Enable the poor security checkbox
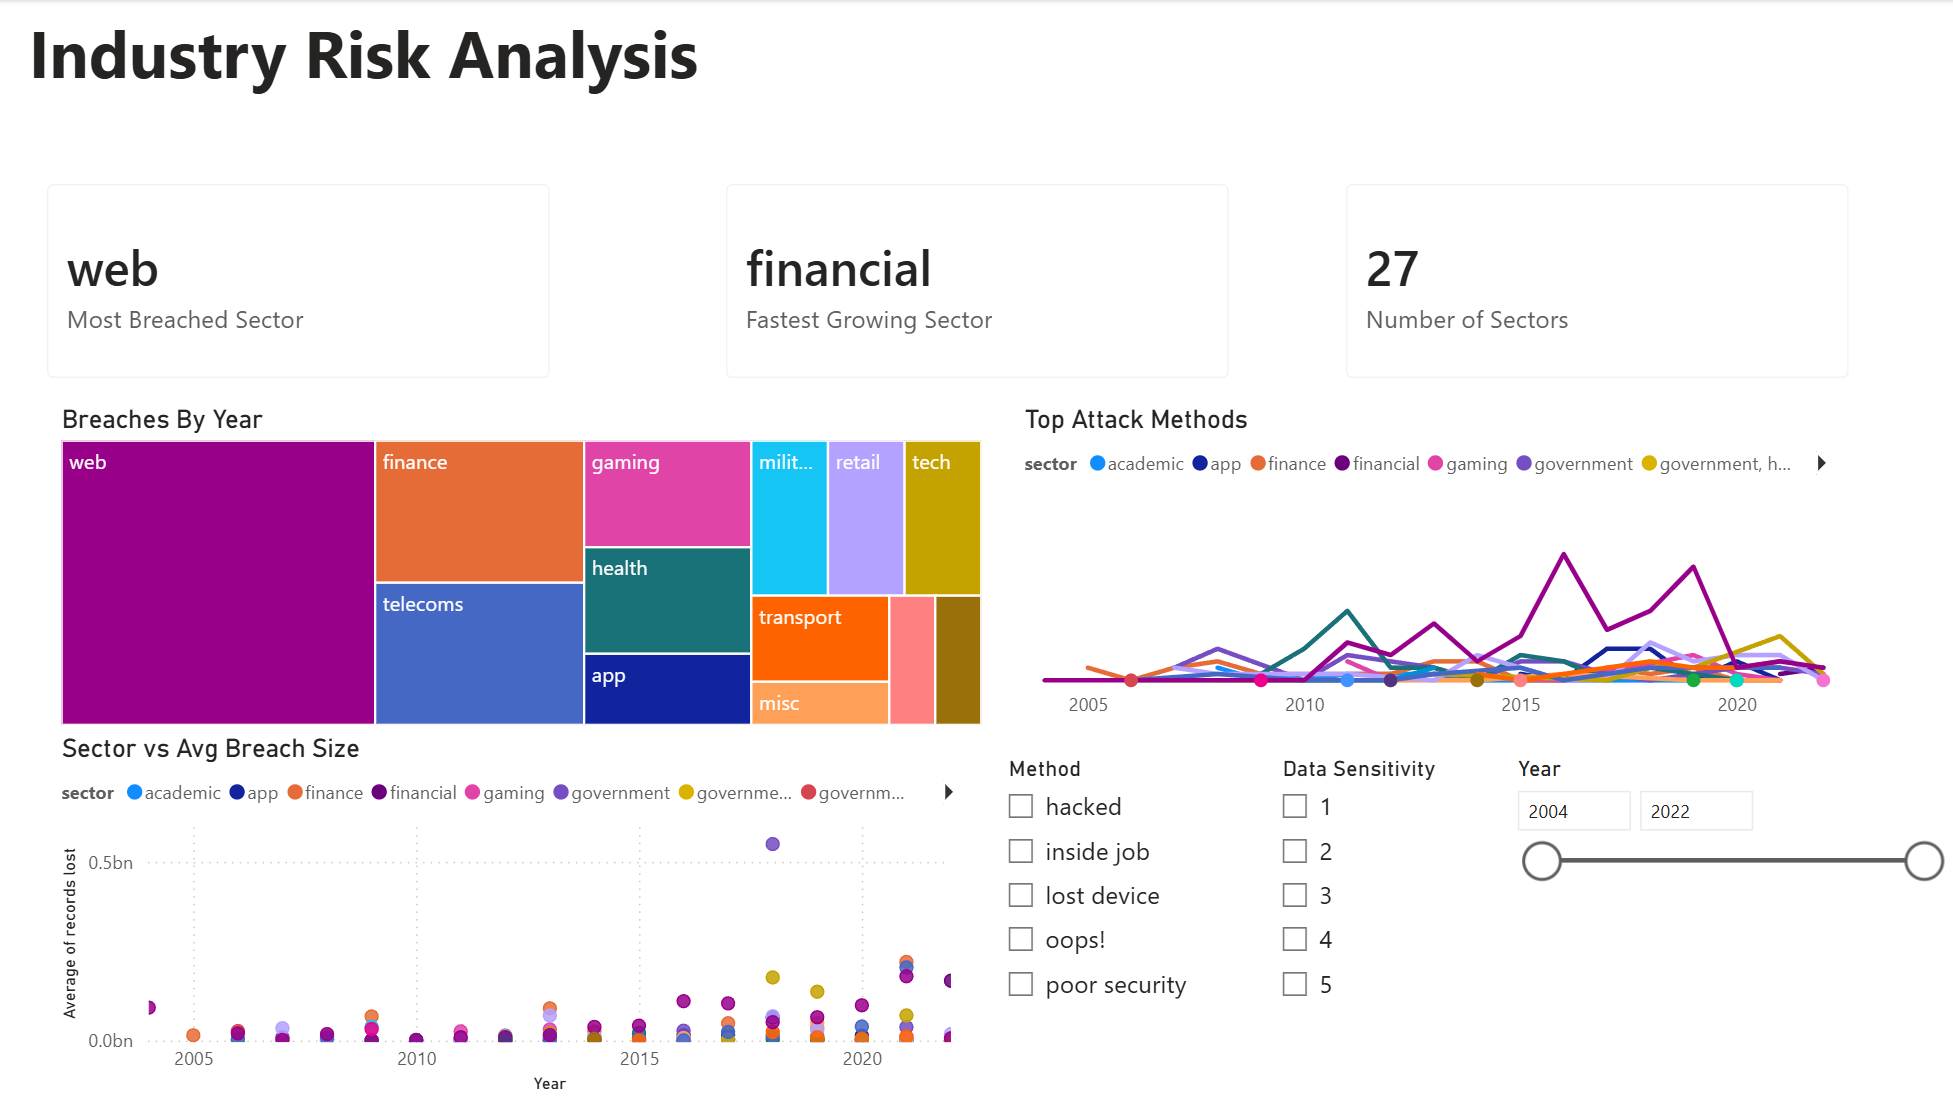This screenshot has width=1953, height=1099. pyautogui.click(x=1020, y=984)
